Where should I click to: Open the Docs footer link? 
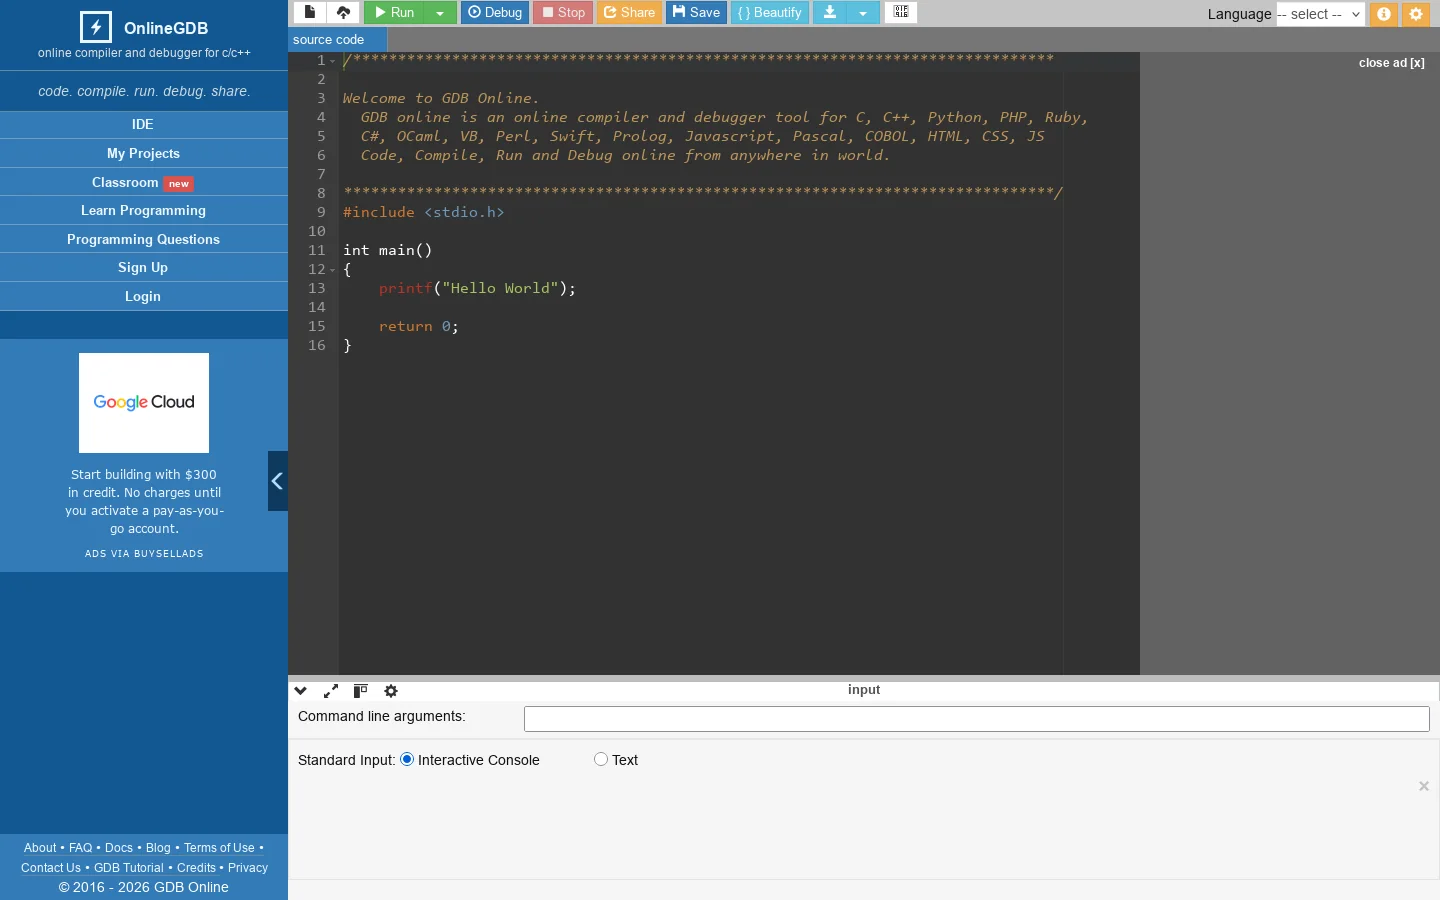coord(119,848)
